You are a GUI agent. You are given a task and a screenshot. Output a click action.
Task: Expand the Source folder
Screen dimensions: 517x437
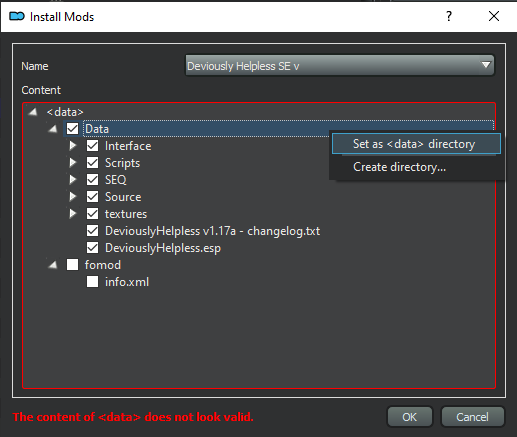[72, 197]
